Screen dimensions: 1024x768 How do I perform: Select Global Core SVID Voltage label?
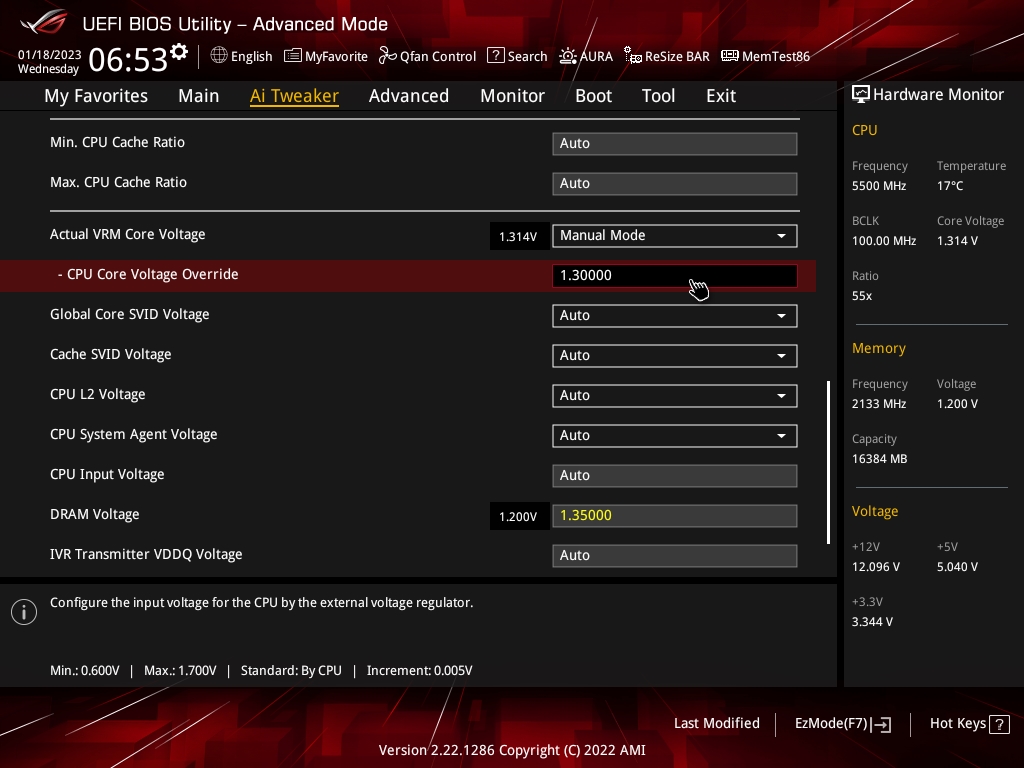point(129,314)
